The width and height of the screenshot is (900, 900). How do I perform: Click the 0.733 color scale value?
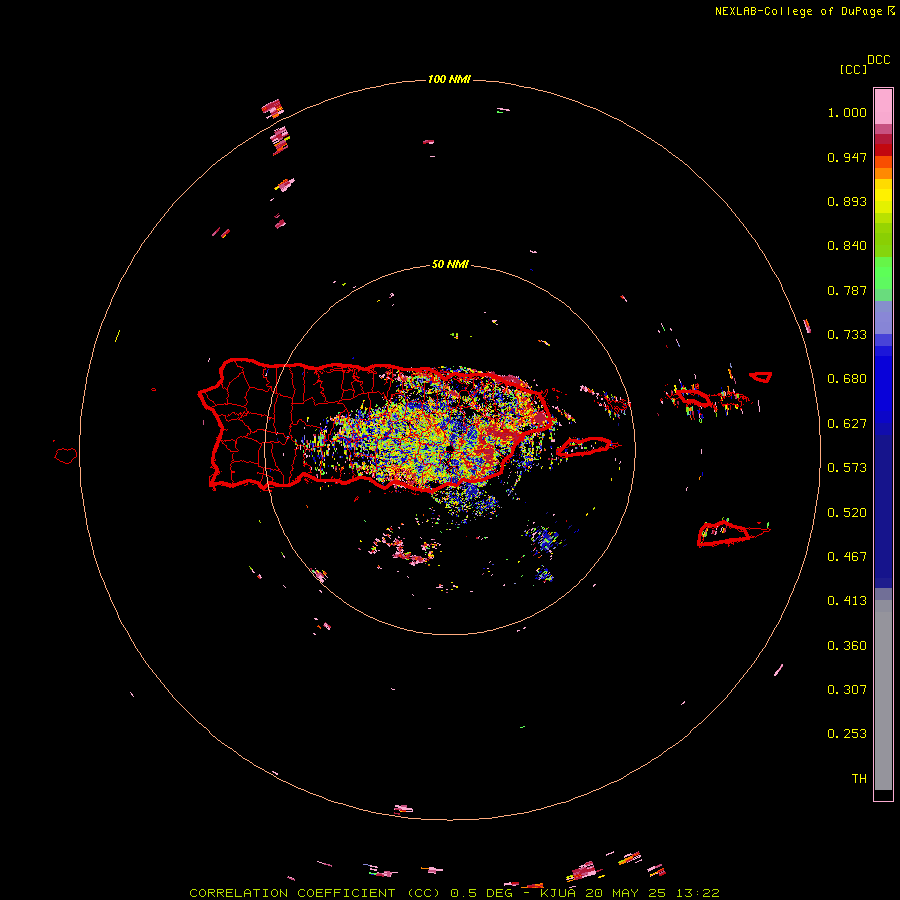click(847, 335)
